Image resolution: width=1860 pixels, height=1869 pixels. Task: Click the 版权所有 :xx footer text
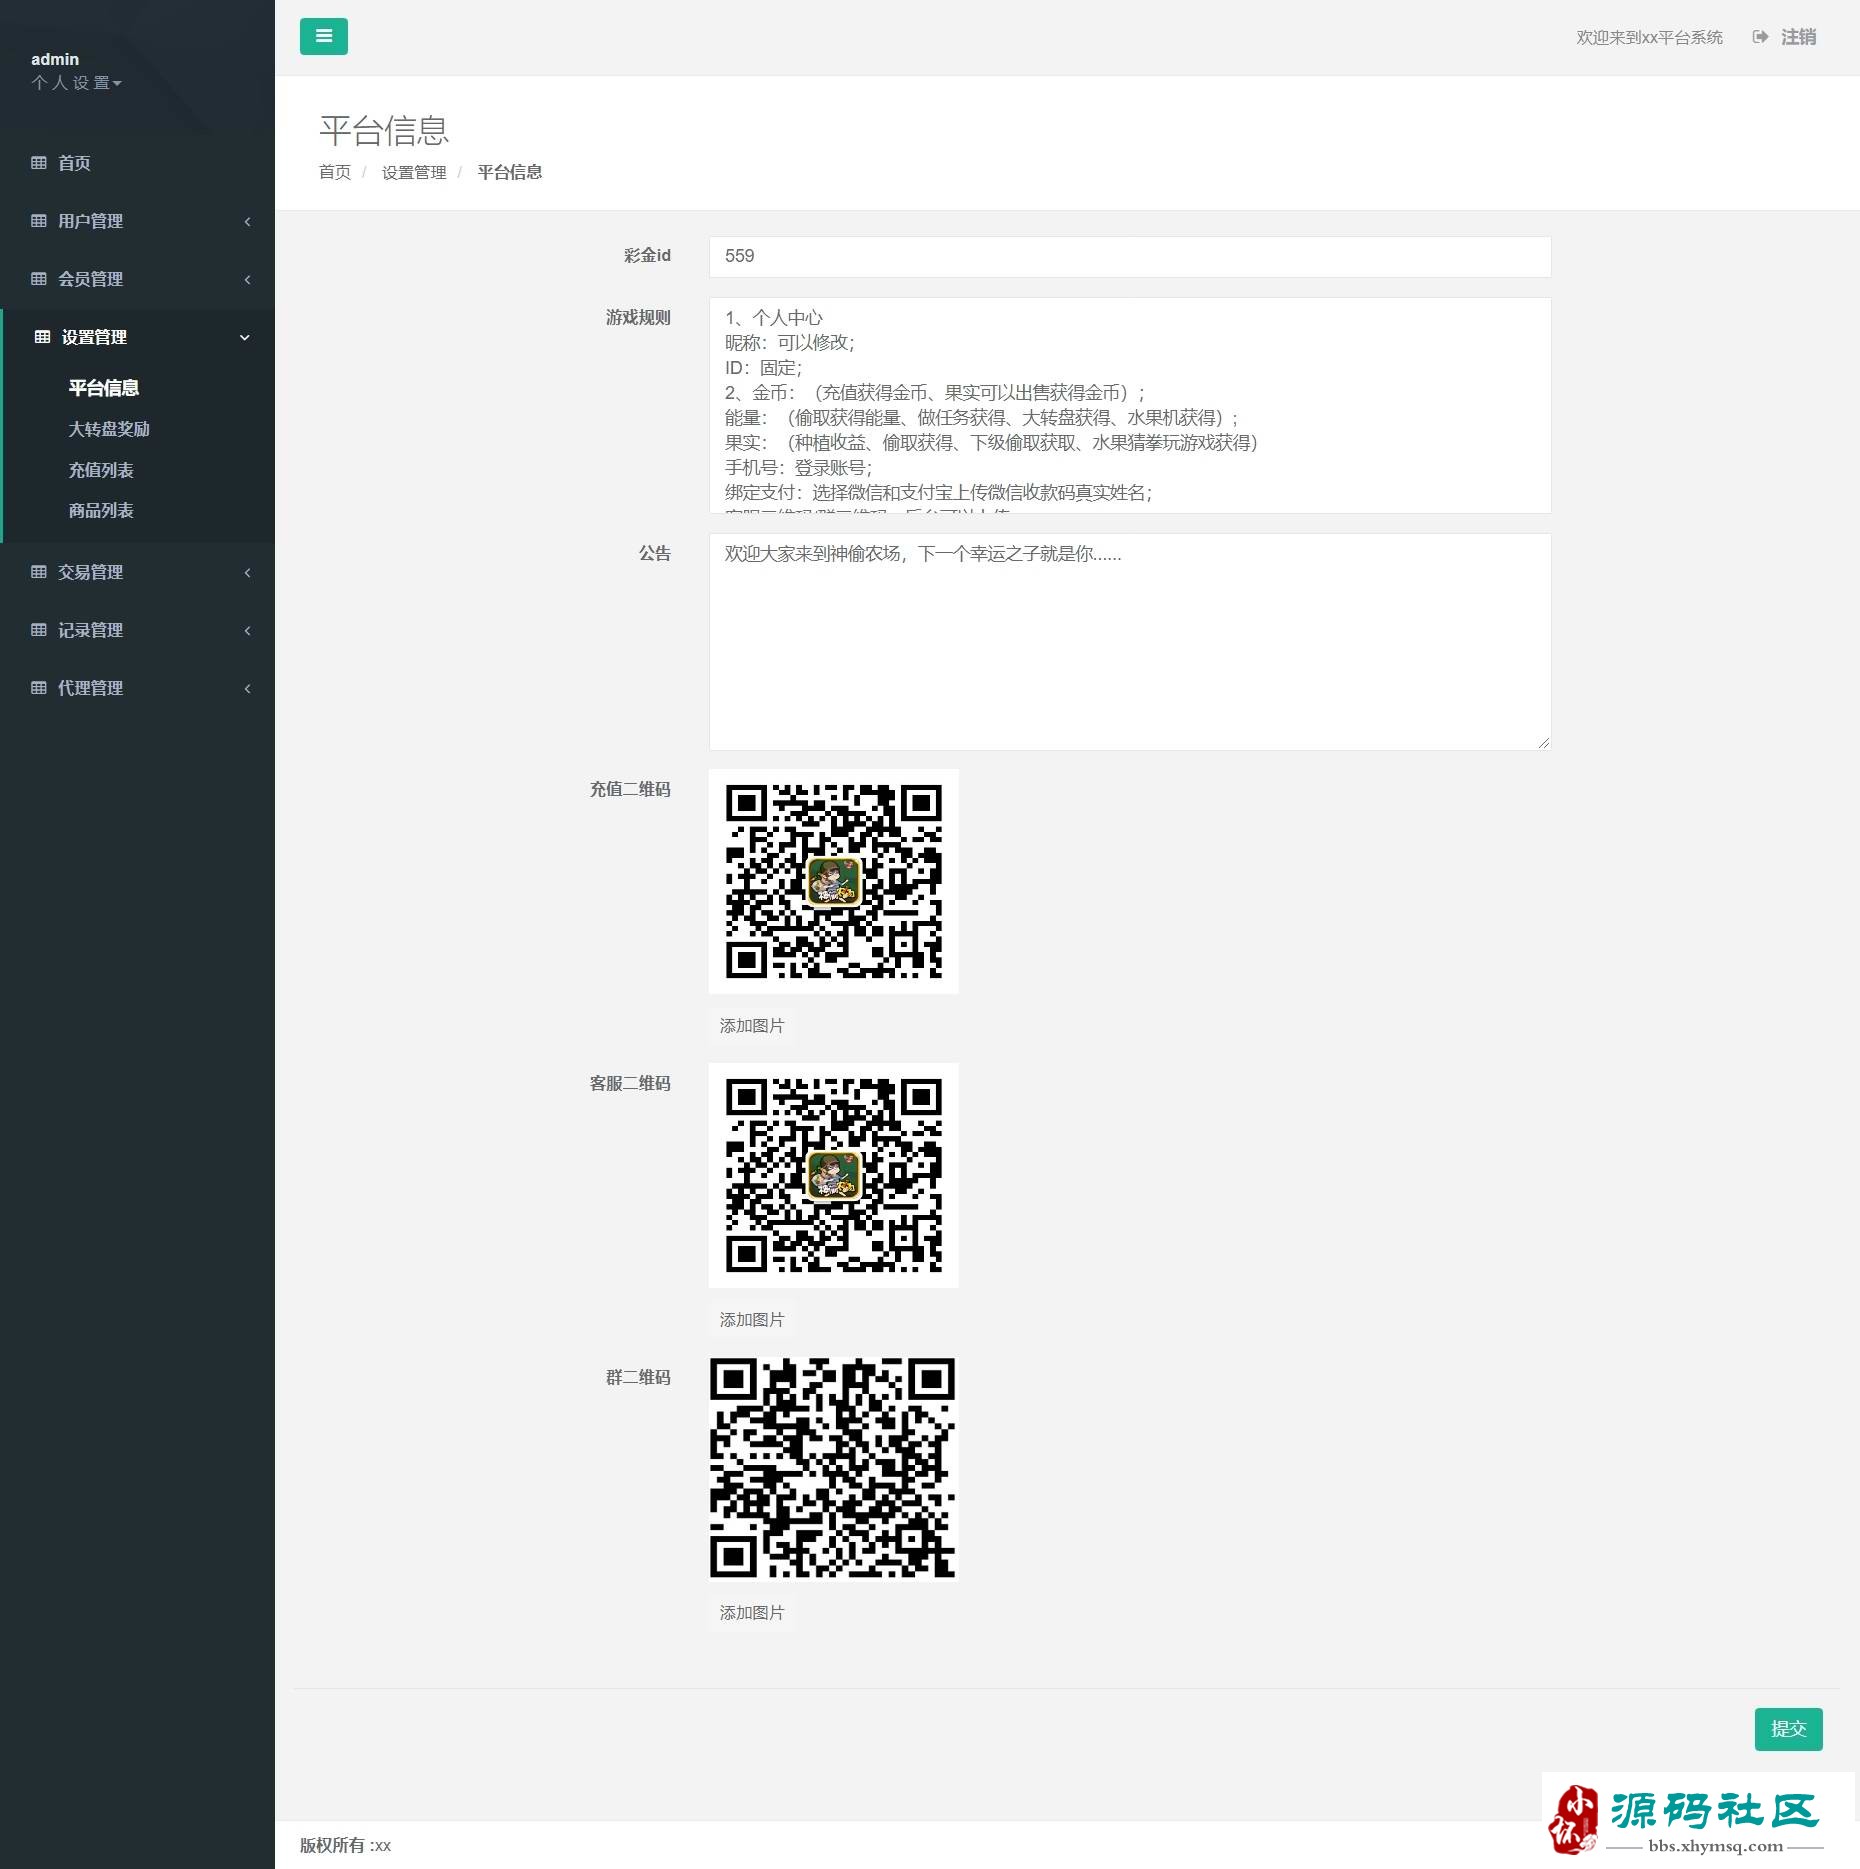(345, 1845)
